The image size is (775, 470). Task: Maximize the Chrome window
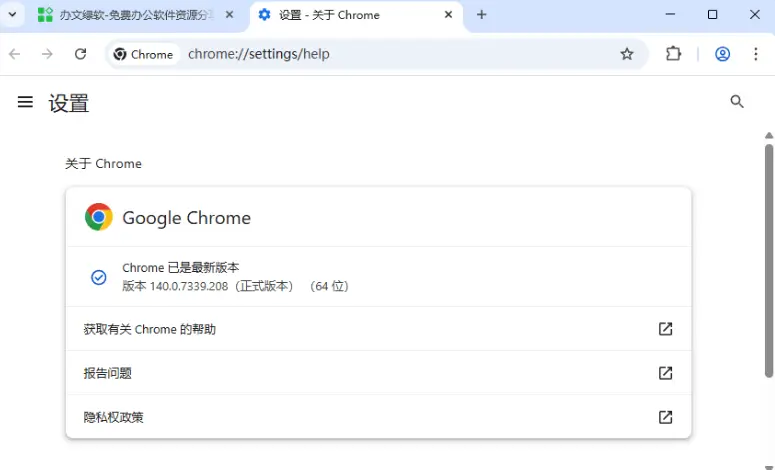tap(712, 14)
